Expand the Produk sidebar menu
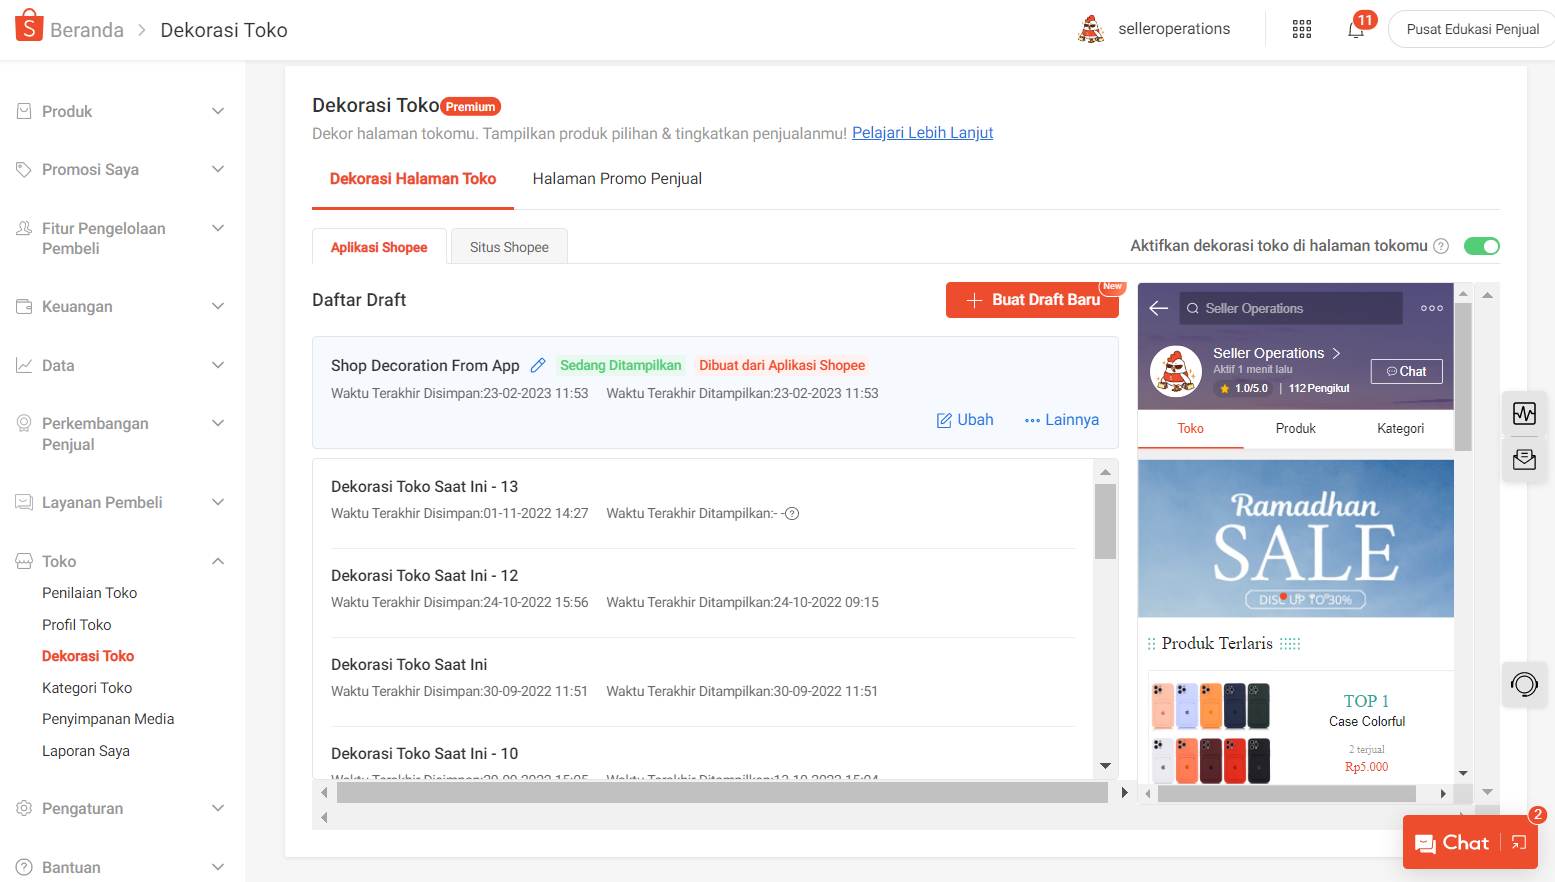 120,111
